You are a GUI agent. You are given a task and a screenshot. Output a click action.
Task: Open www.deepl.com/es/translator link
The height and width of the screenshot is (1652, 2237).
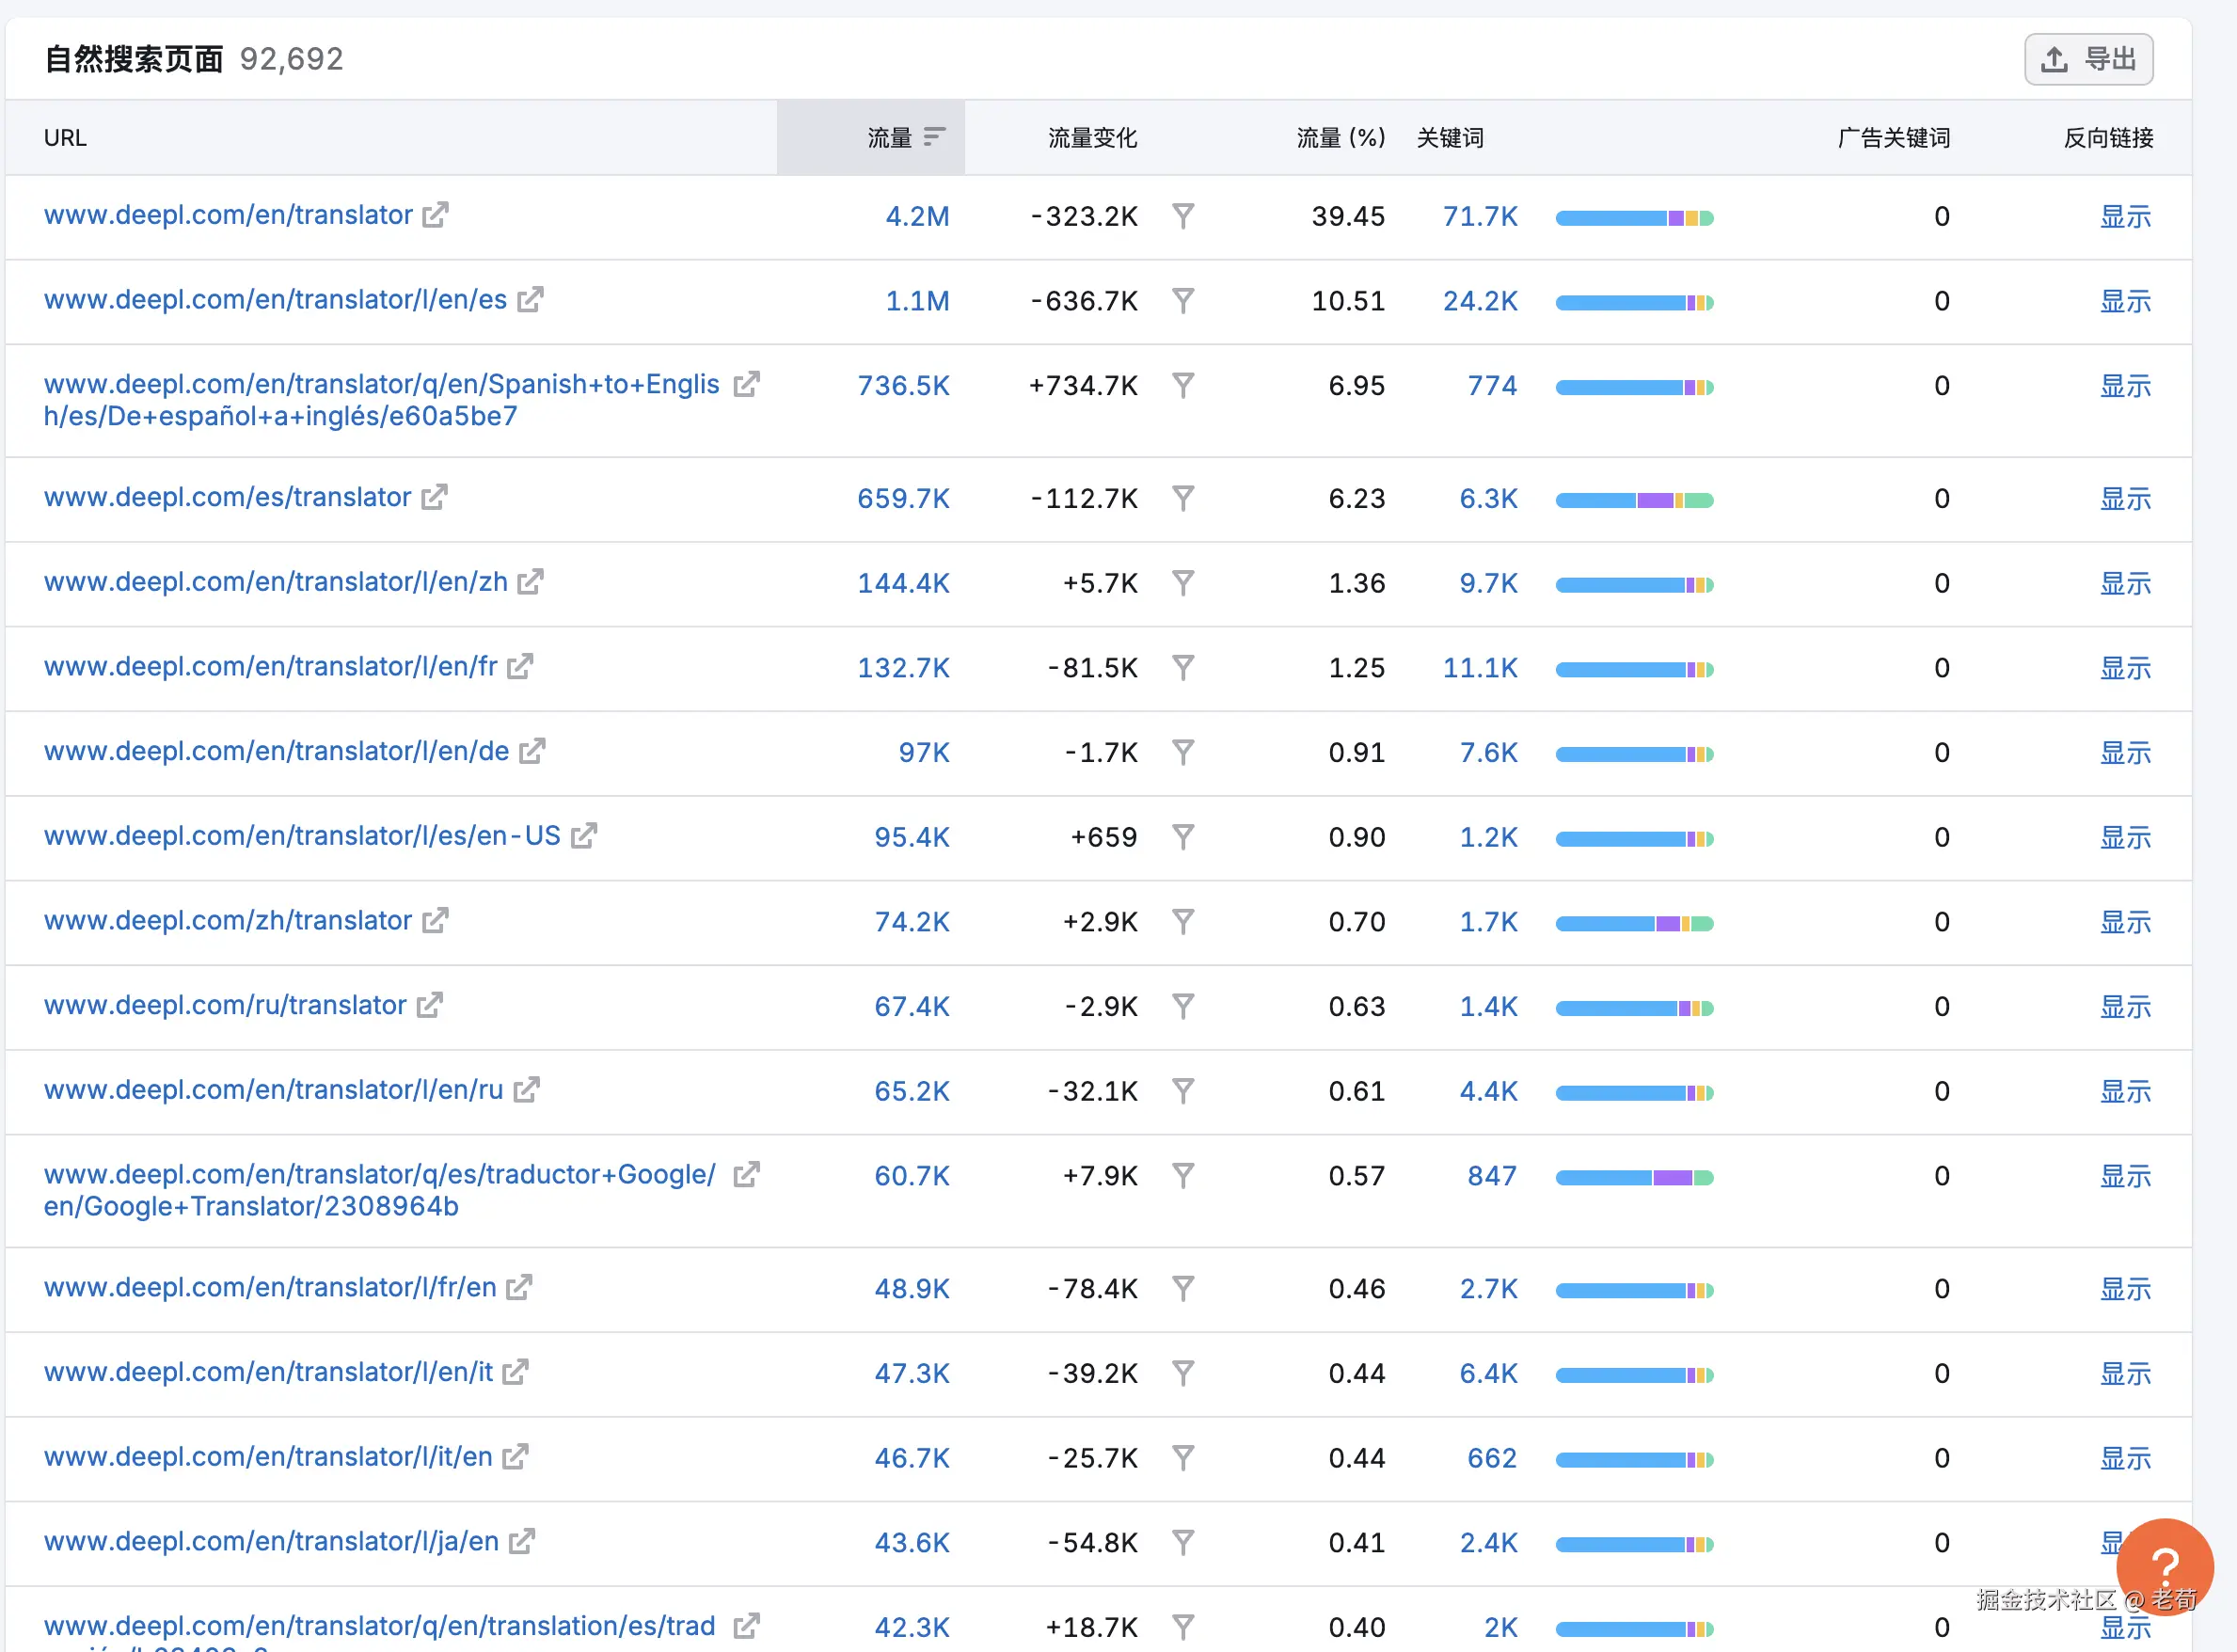pos(227,497)
